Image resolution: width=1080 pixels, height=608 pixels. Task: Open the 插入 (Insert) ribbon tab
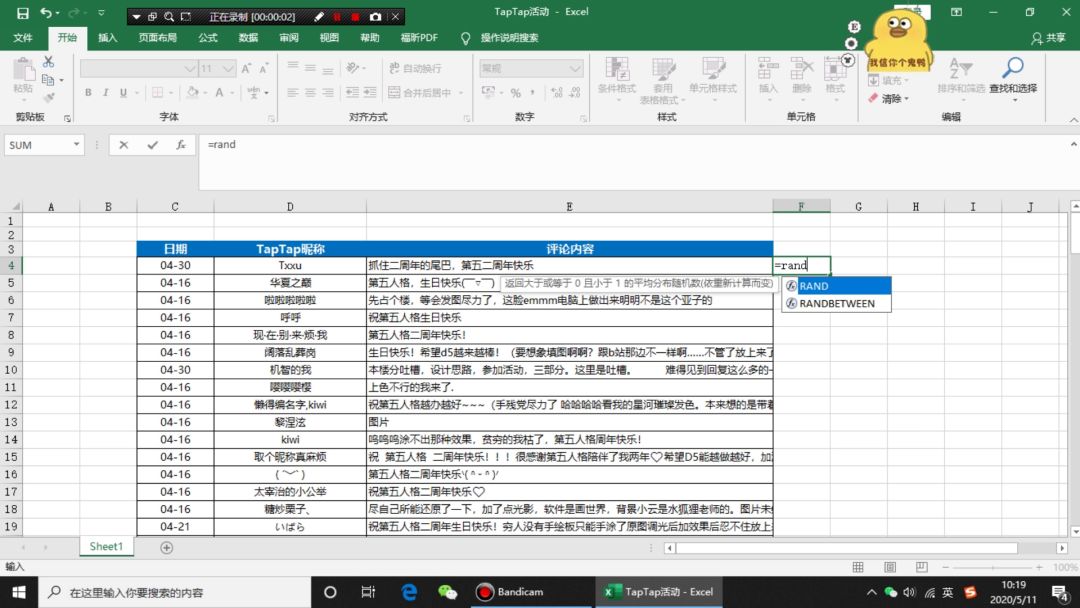pyautogui.click(x=107, y=38)
